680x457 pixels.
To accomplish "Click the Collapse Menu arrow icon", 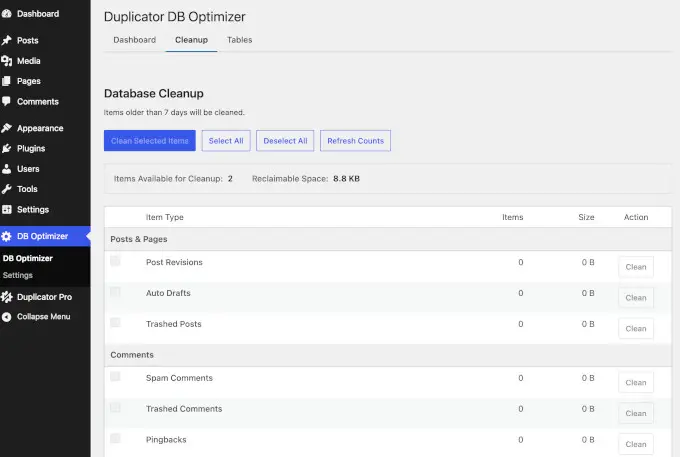I will [x=6, y=317].
